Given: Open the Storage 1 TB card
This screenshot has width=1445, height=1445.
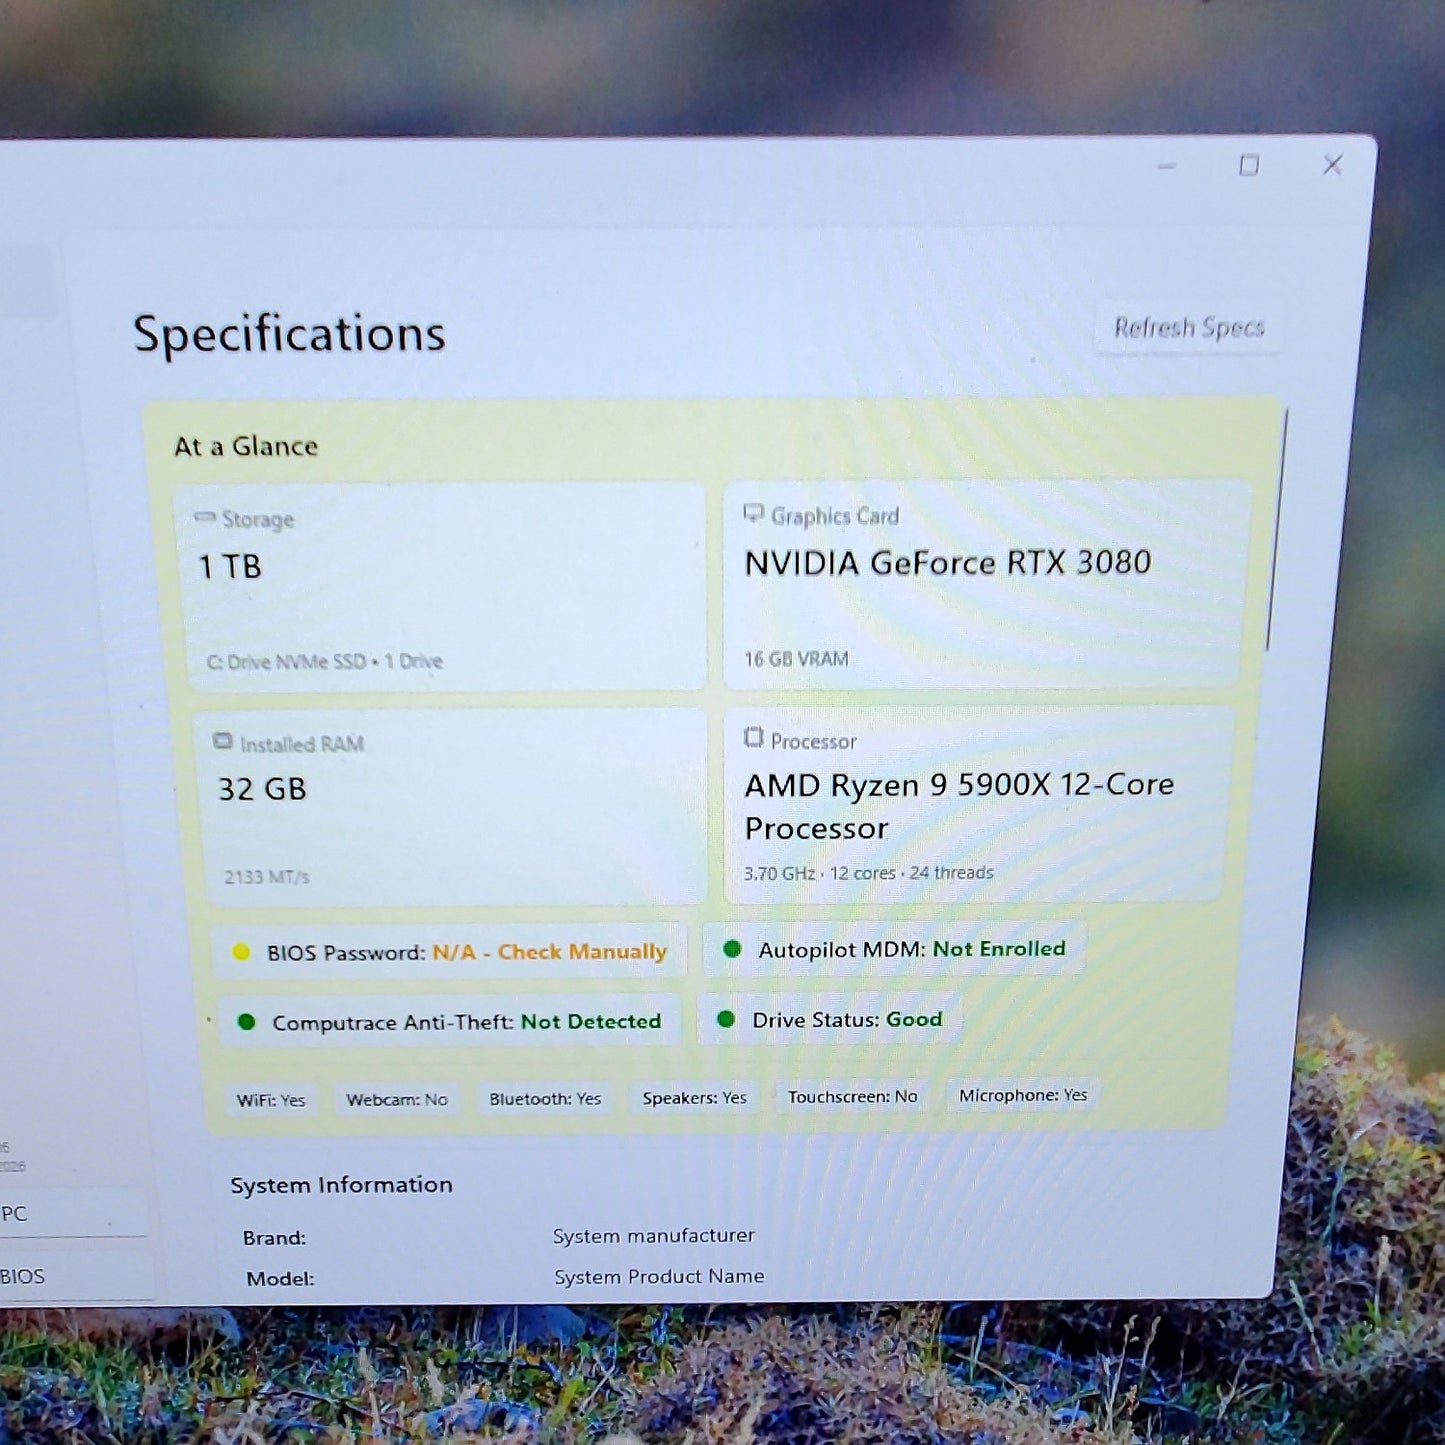Looking at the screenshot, I should 441,587.
